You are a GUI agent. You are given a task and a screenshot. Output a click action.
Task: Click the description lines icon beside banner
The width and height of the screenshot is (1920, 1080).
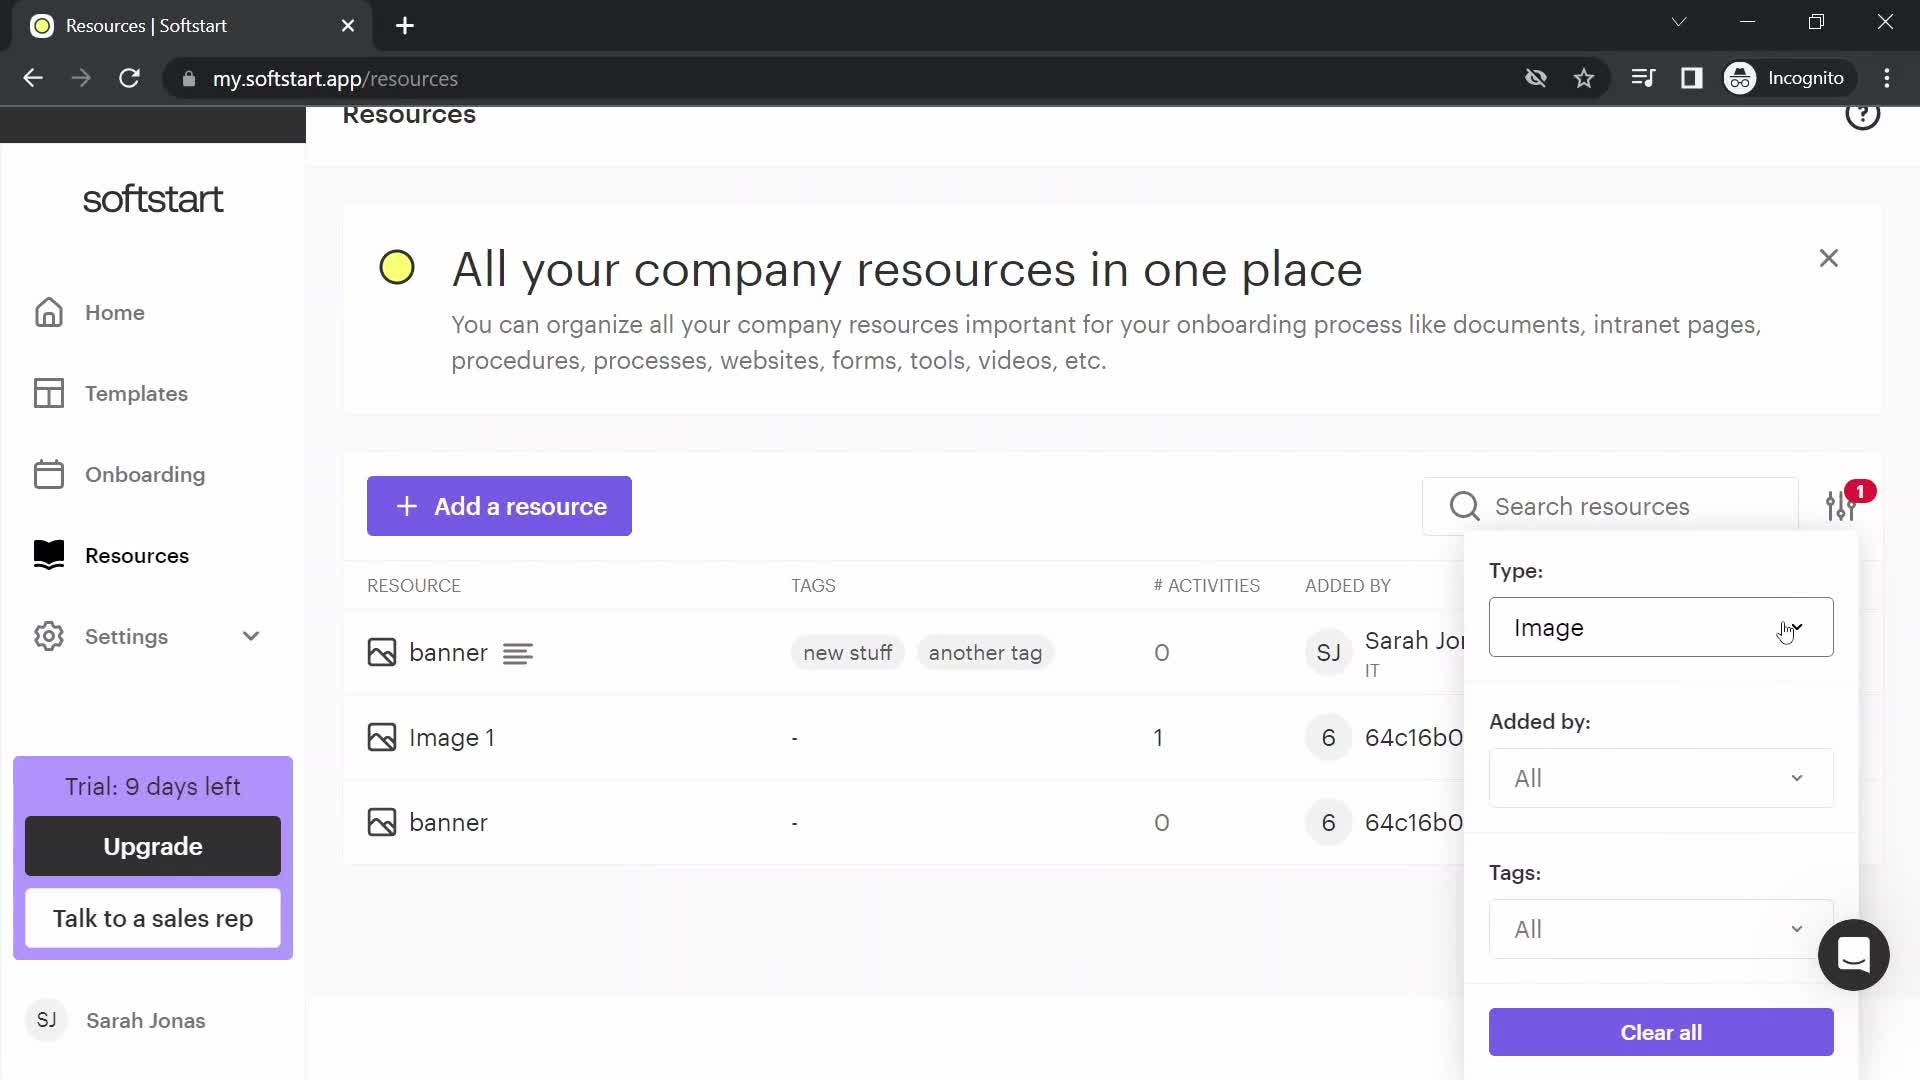point(517,654)
